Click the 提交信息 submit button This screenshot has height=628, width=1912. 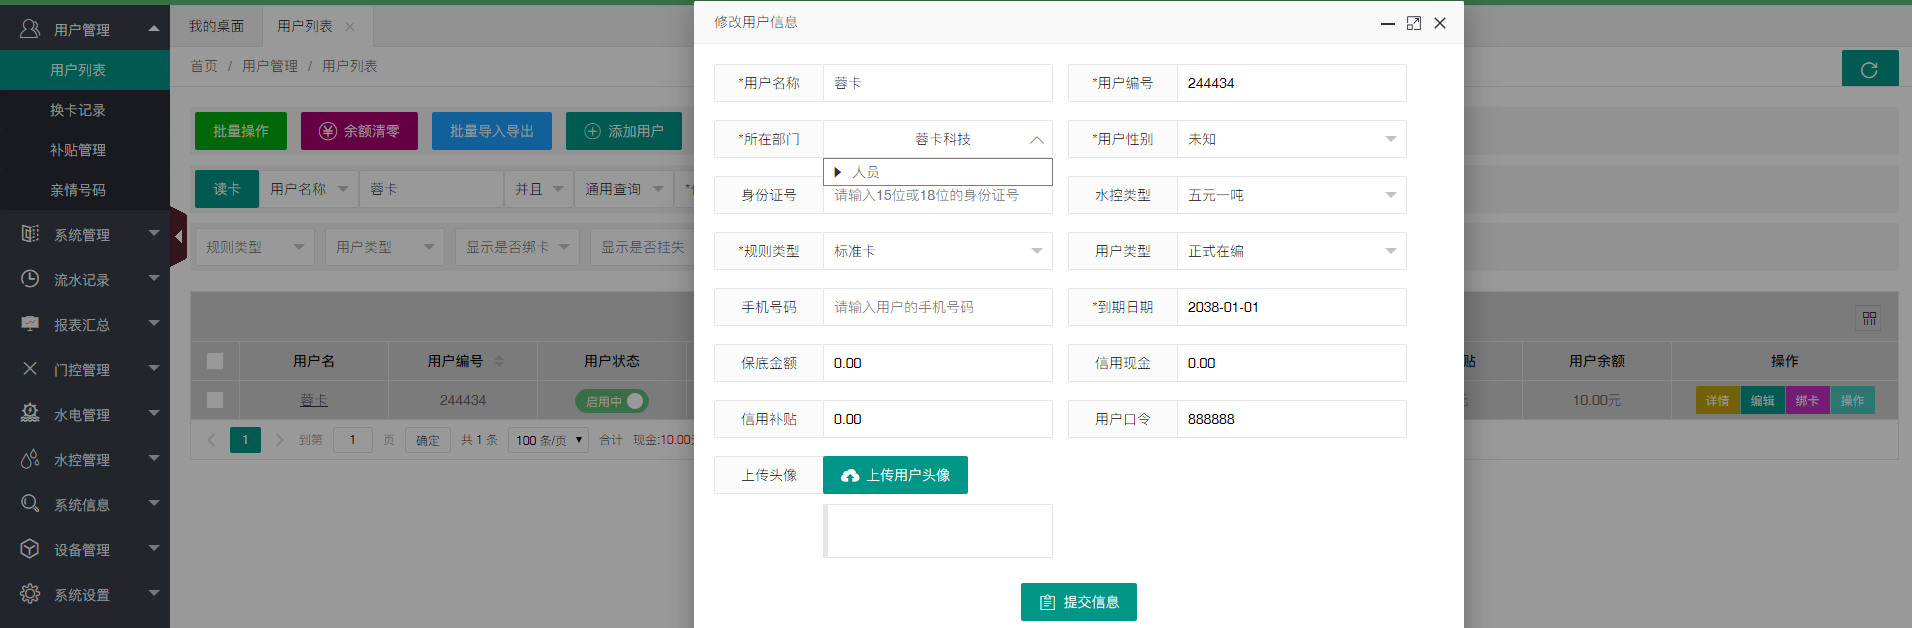[1078, 602]
